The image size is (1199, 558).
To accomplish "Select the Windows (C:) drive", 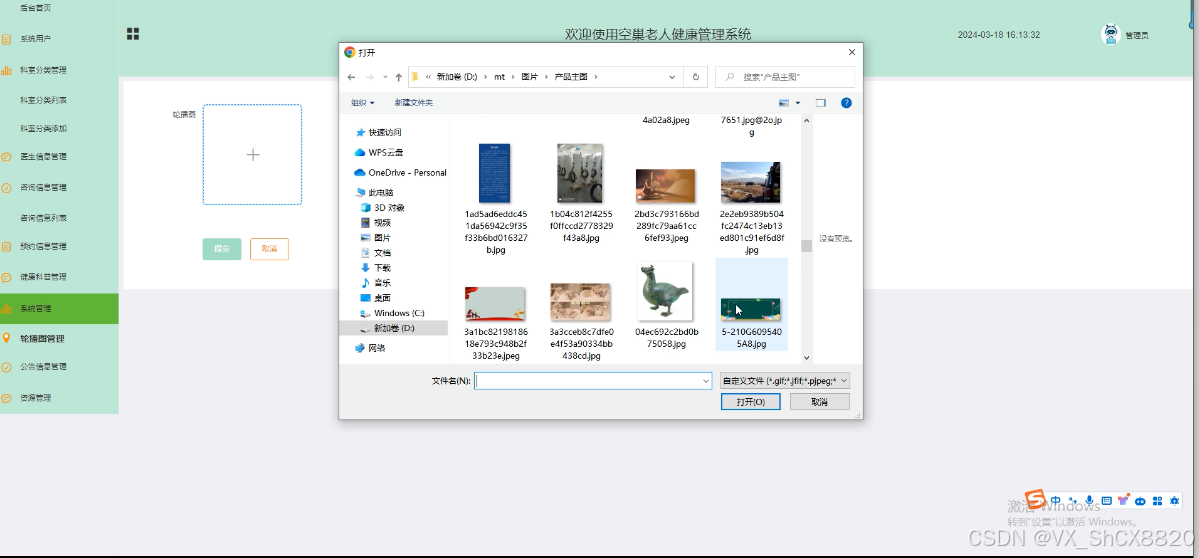I will point(392,313).
